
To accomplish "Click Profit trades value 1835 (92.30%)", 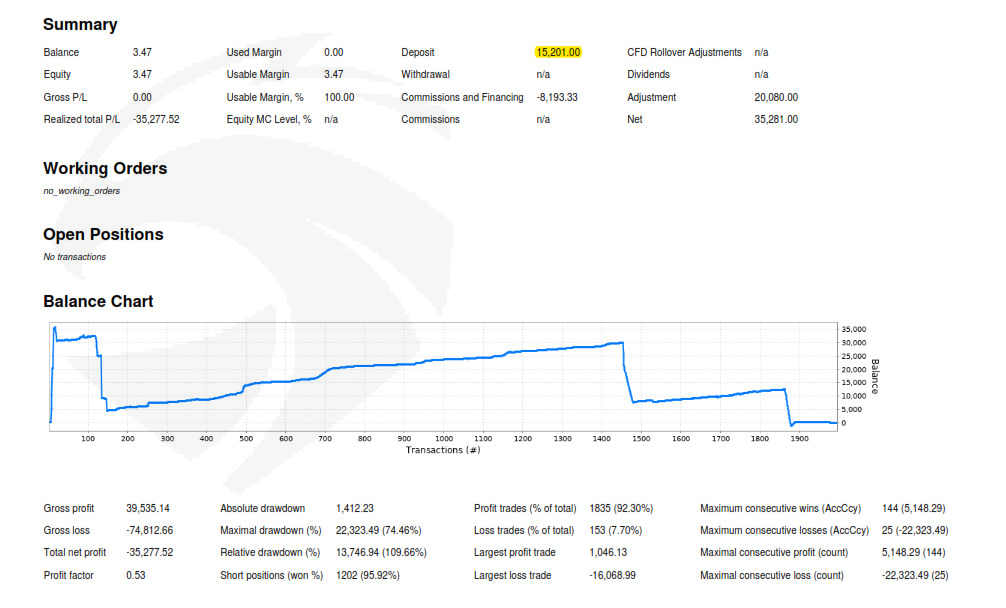I will pos(621,509).
